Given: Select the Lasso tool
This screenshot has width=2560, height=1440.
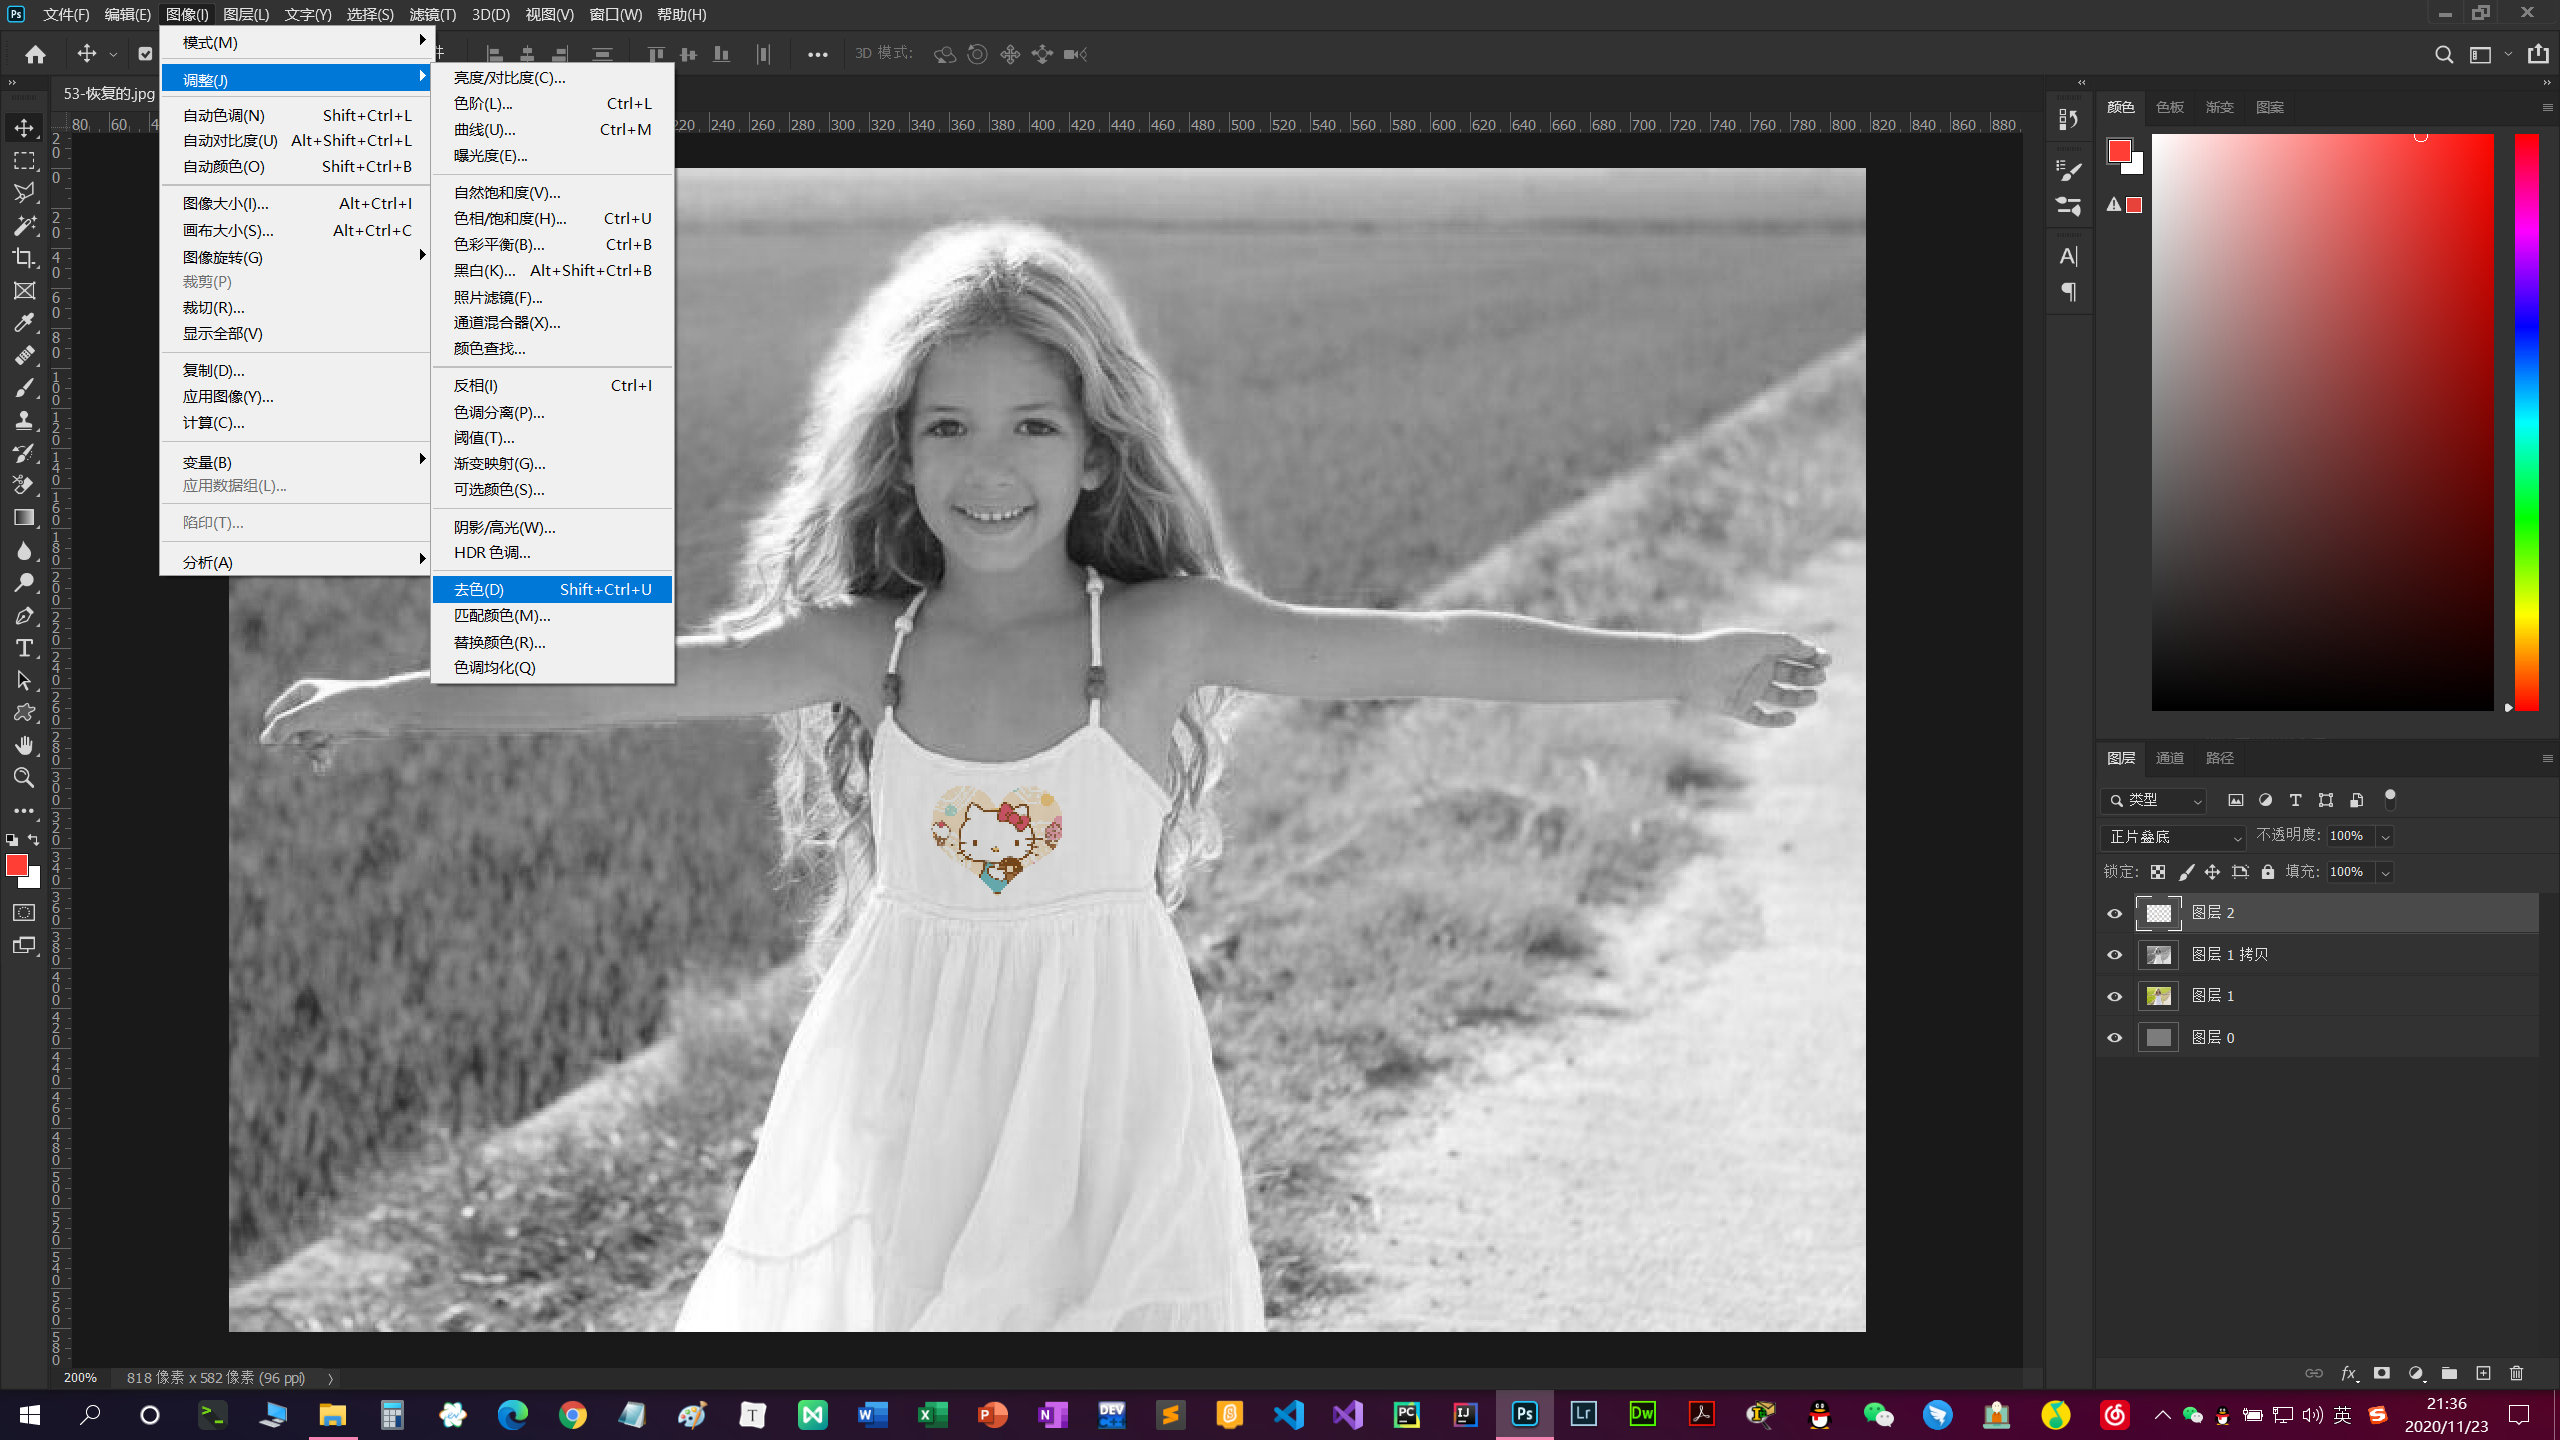Looking at the screenshot, I should [x=24, y=193].
